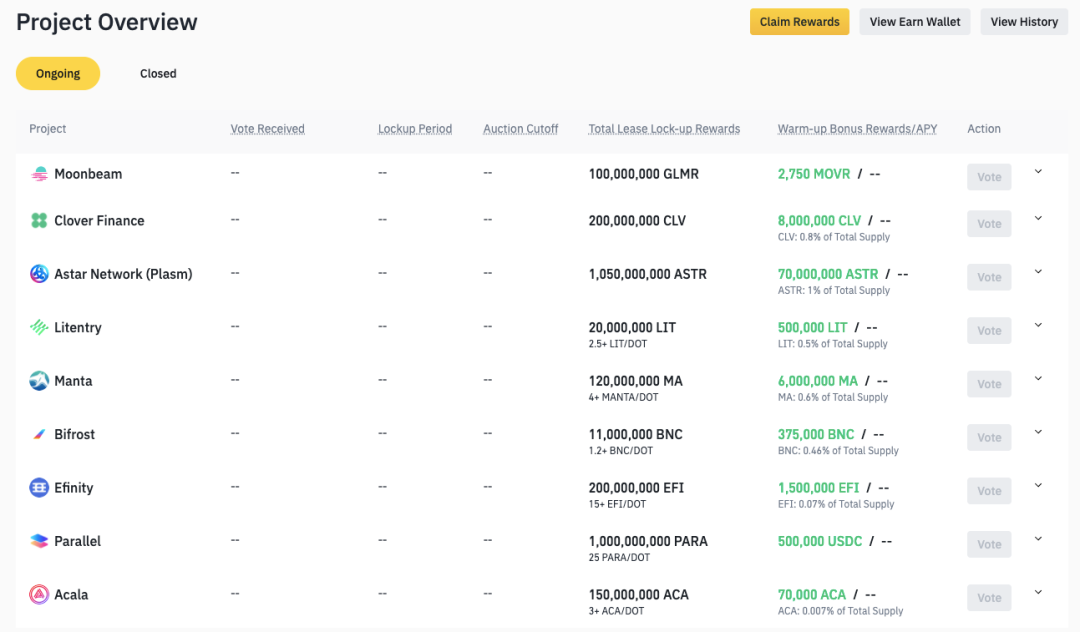Click the 100,000,000 GLMR reward amount
1080x632 pixels.
tap(643, 174)
